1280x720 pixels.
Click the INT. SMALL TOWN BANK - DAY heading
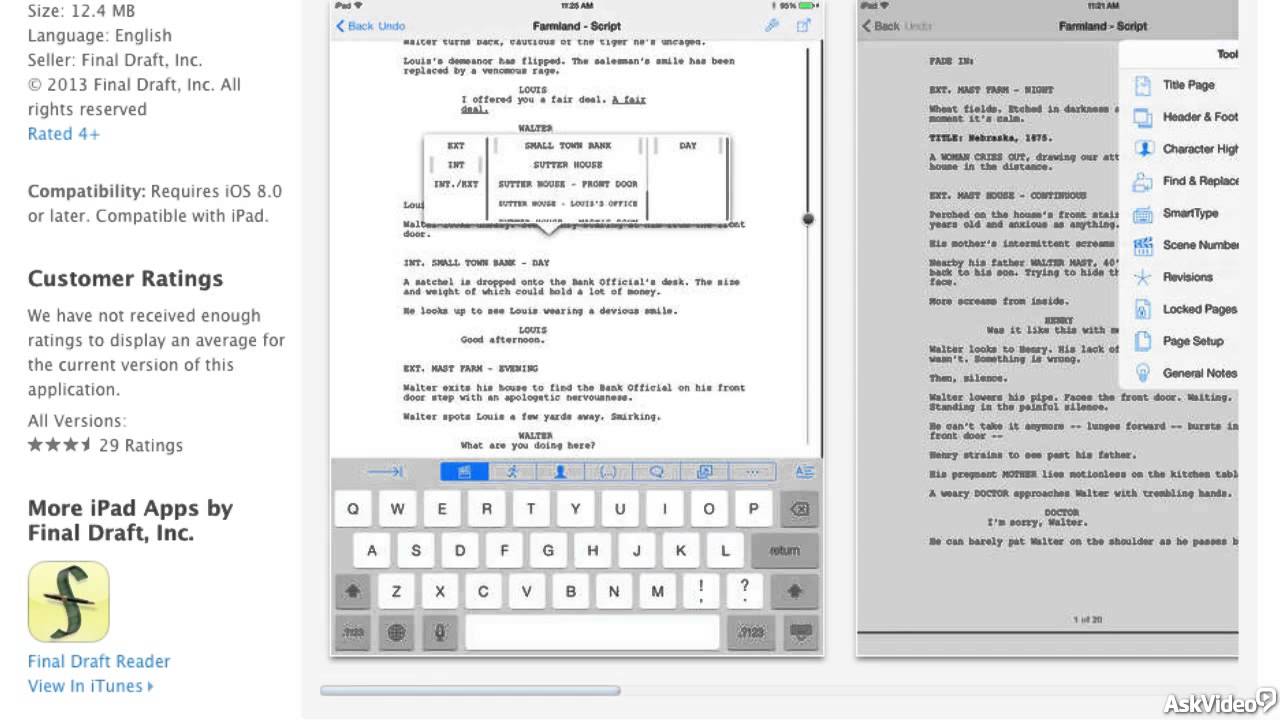click(476, 263)
